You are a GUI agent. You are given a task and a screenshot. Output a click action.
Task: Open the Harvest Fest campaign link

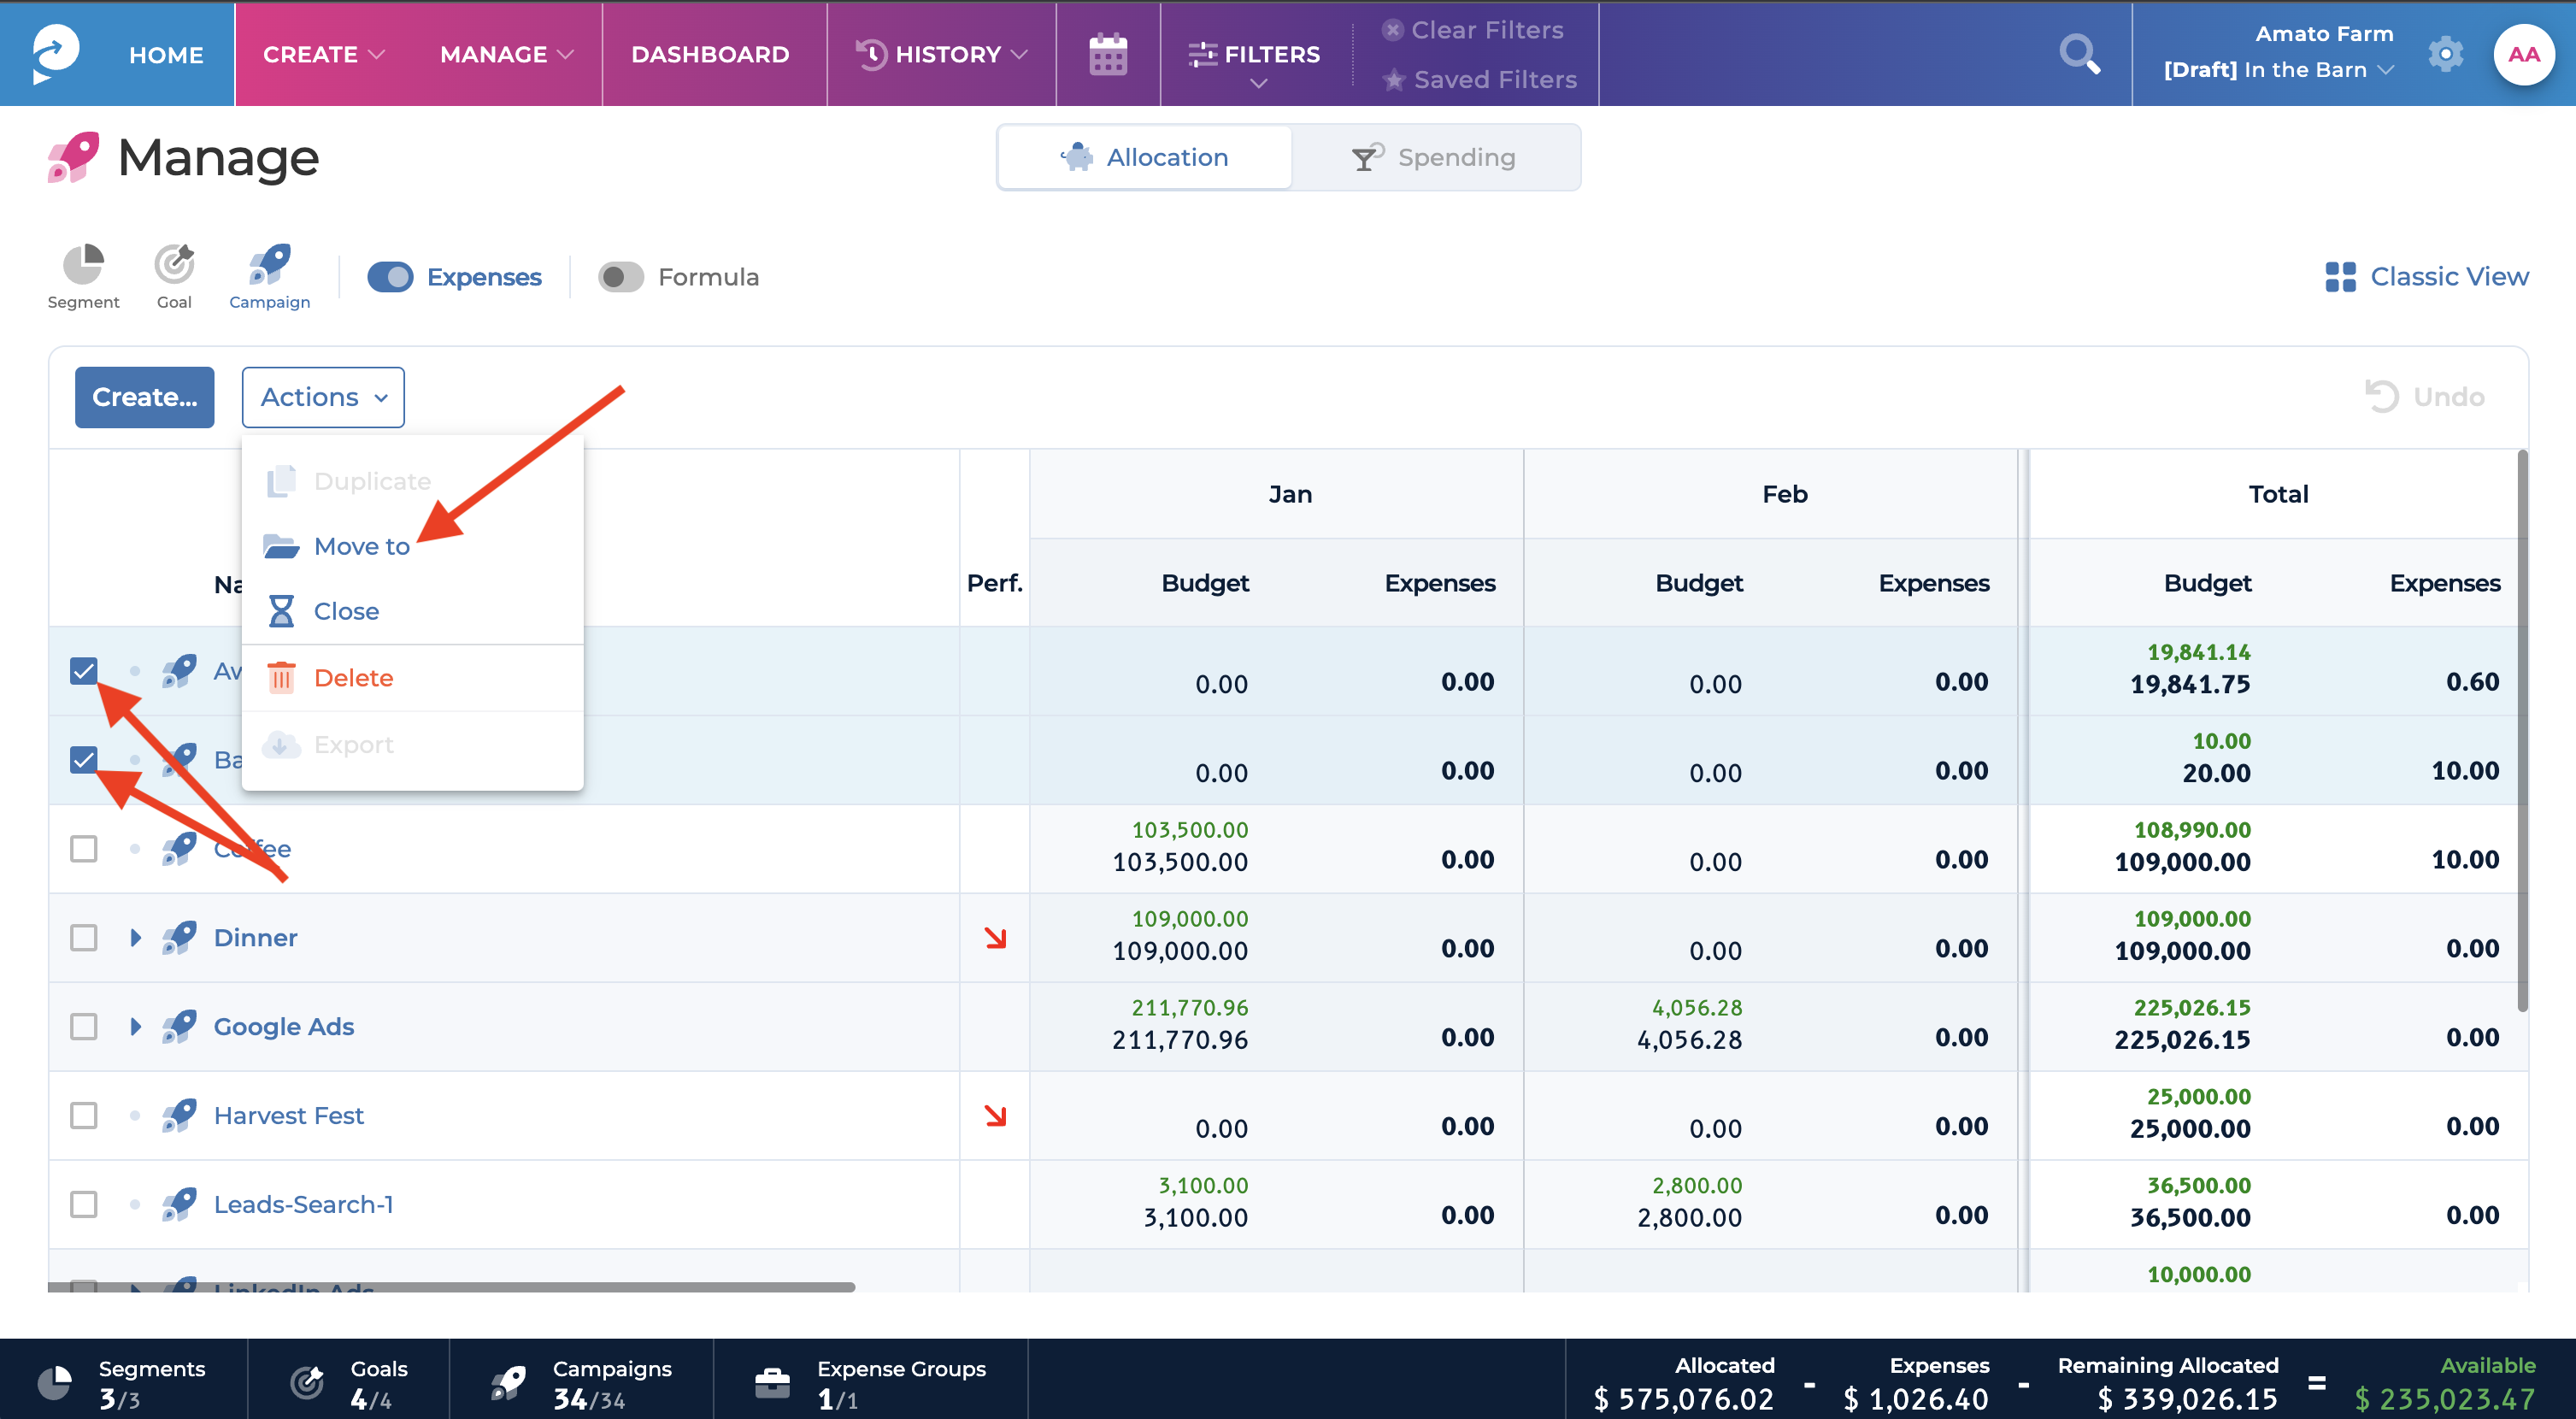tap(289, 1116)
